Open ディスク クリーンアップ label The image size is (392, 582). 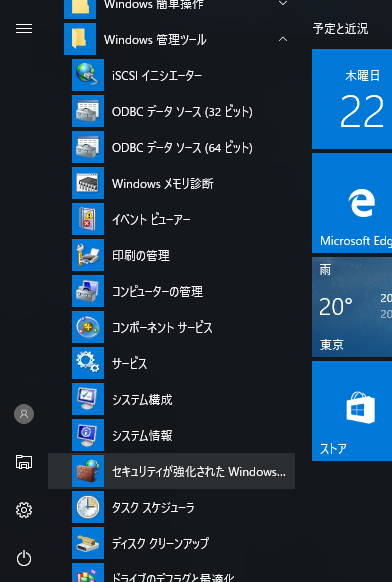pos(160,543)
